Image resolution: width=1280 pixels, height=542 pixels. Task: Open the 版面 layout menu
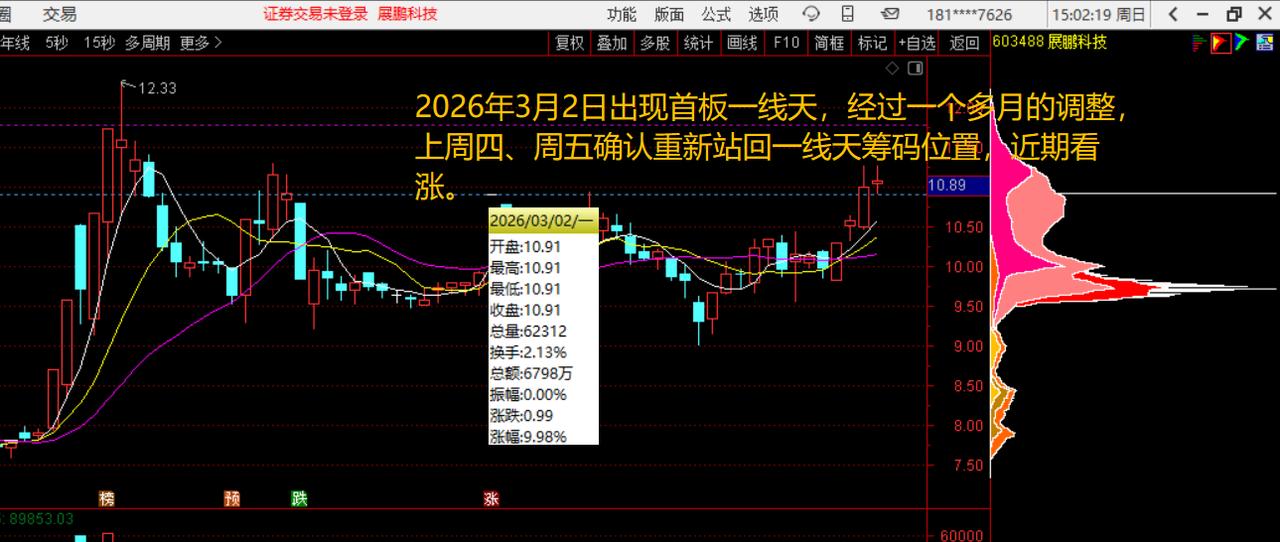(669, 14)
